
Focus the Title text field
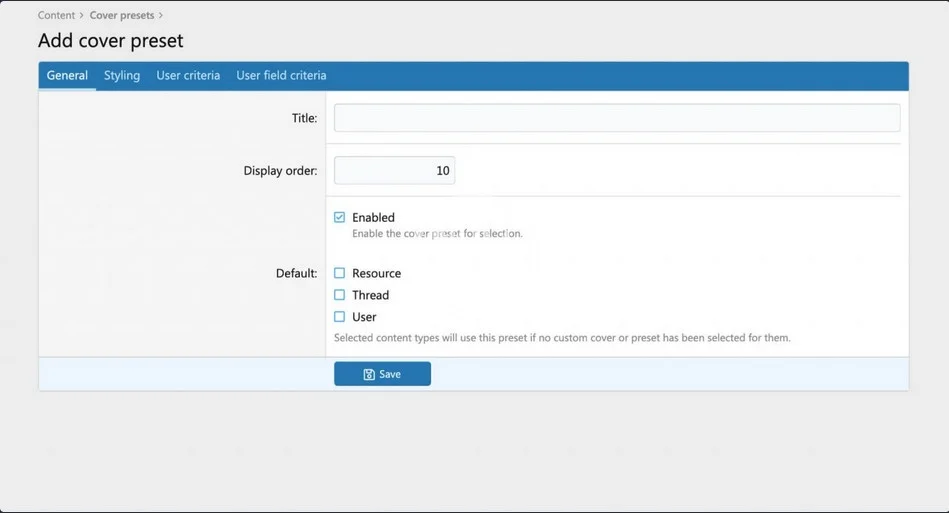tap(616, 118)
